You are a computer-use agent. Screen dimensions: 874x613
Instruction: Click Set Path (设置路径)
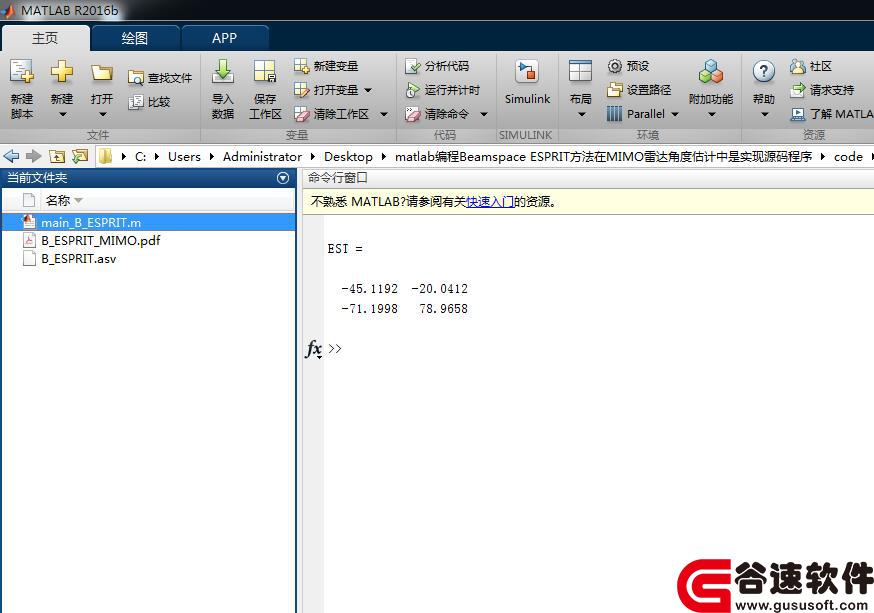tap(639, 90)
